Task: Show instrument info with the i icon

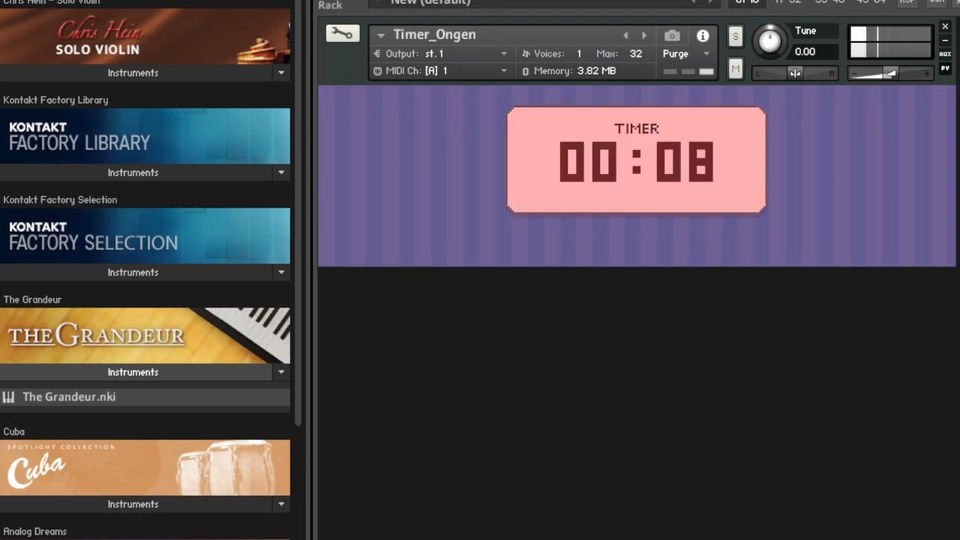Action: click(702, 36)
